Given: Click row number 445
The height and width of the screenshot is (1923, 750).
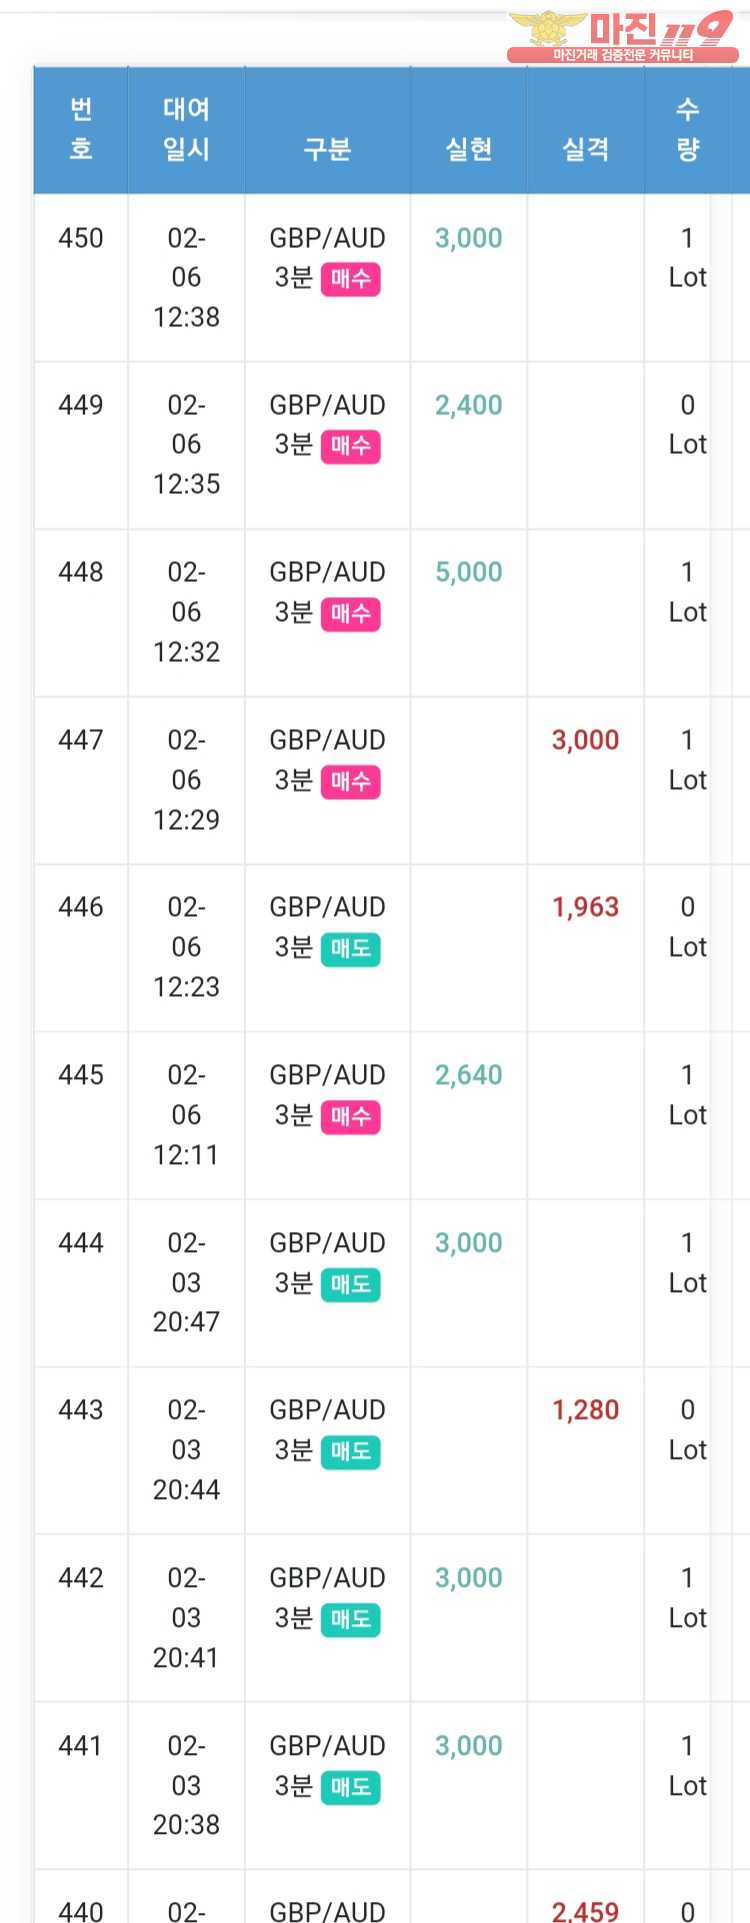Looking at the screenshot, I should click(81, 1075).
